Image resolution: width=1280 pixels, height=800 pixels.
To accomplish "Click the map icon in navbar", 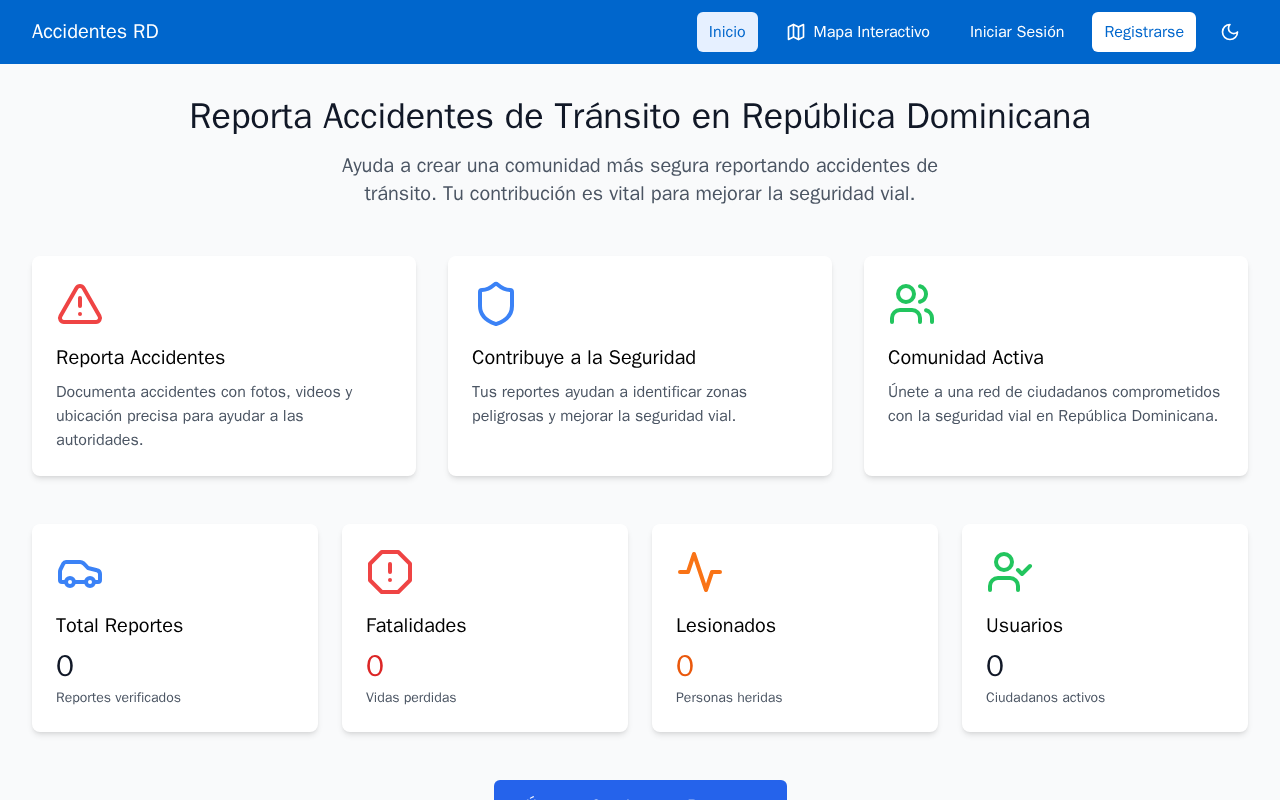I will click(x=796, y=32).
